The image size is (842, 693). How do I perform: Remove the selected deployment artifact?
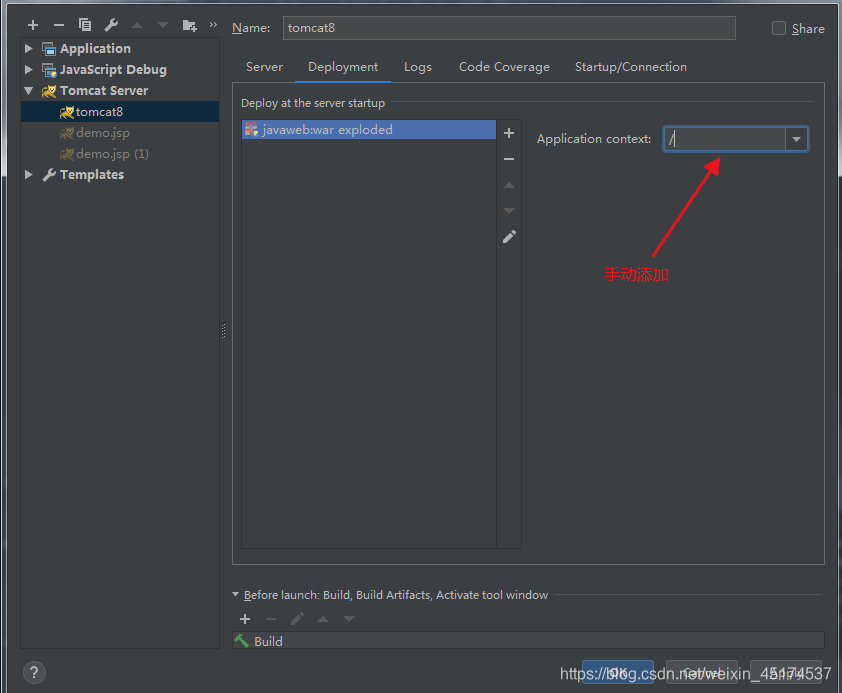click(x=509, y=159)
